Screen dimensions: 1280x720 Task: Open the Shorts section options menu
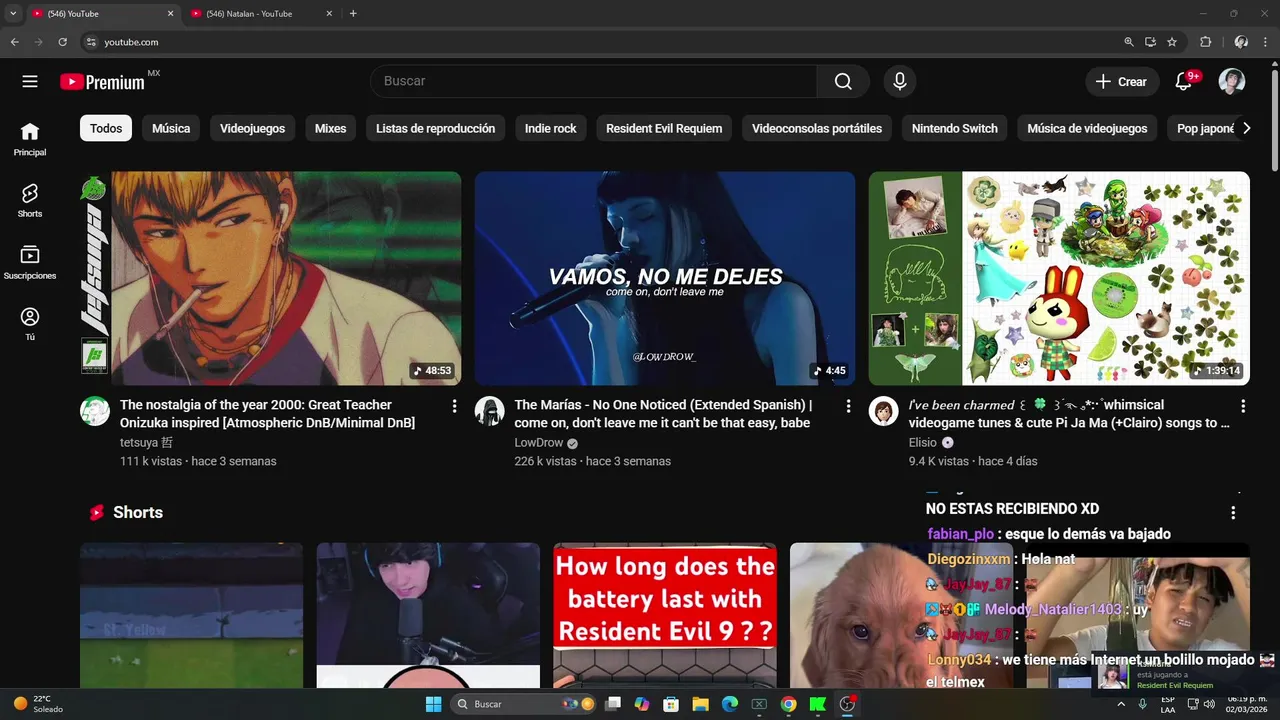pos(1233,512)
